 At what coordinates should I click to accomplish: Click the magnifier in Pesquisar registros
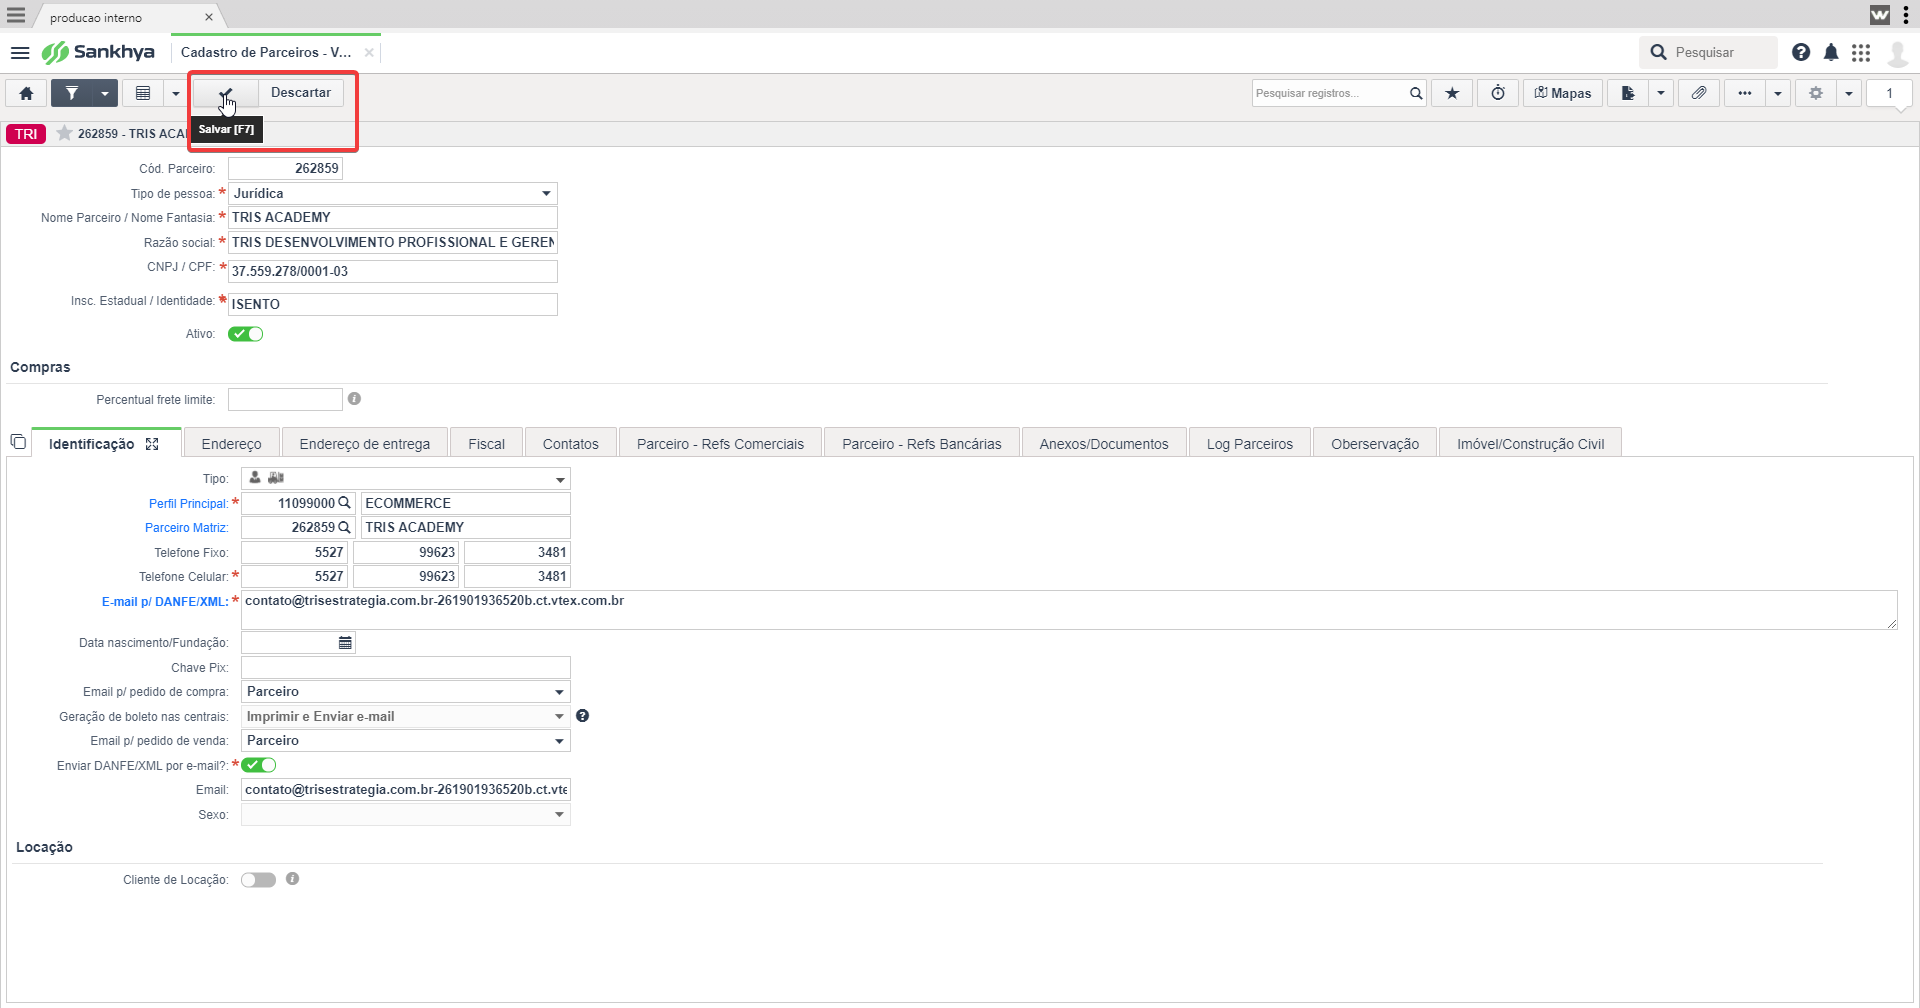[x=1416, y=93]
